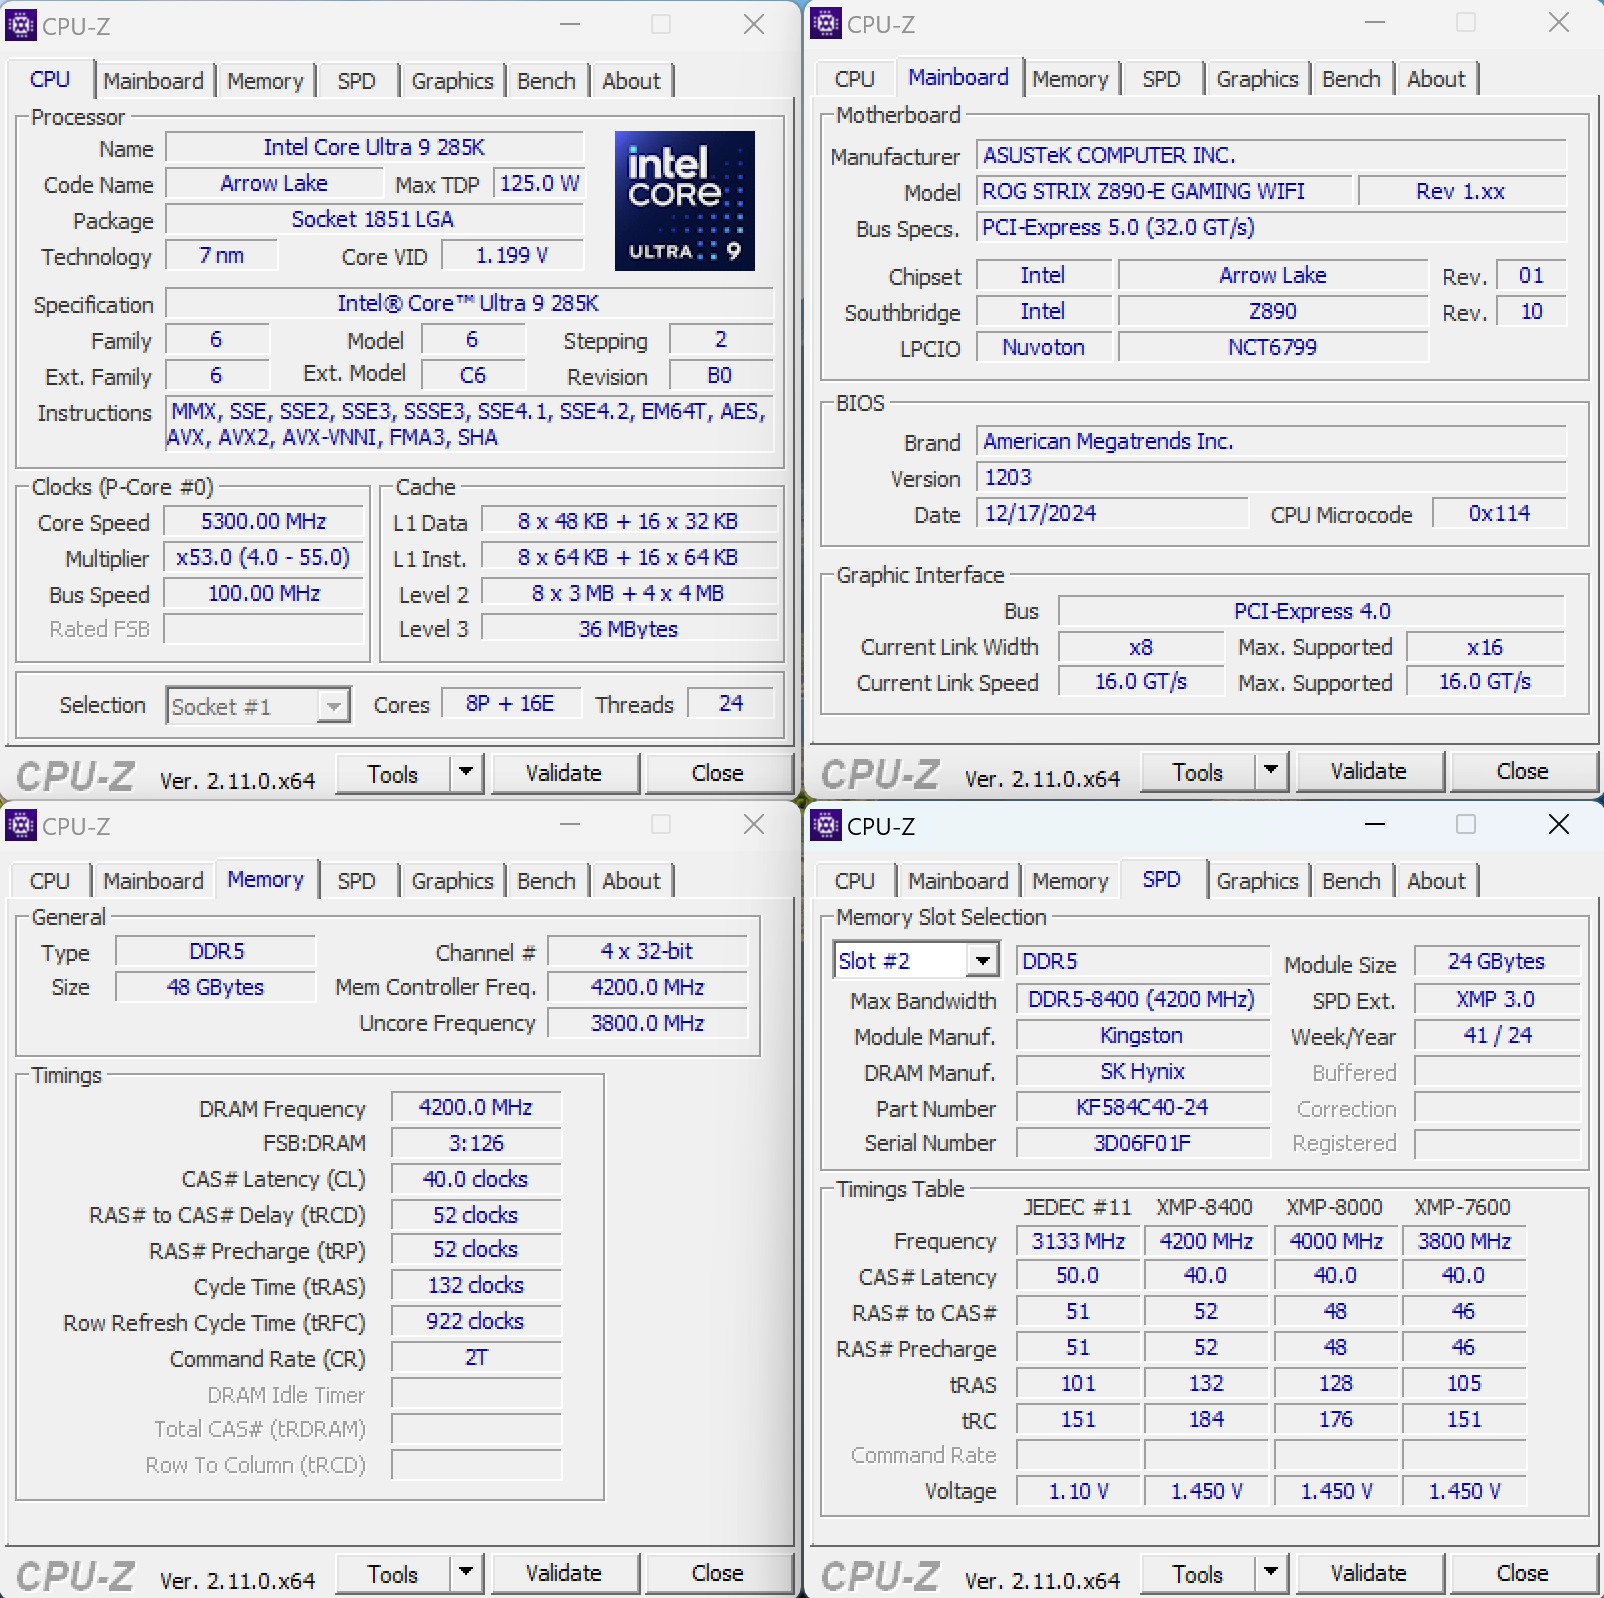Image resolution: width=1604 pixels, height=1598 pixels.
Task: Switch to CPU tab in the Mainboard window
Action: tap(854, 79)
